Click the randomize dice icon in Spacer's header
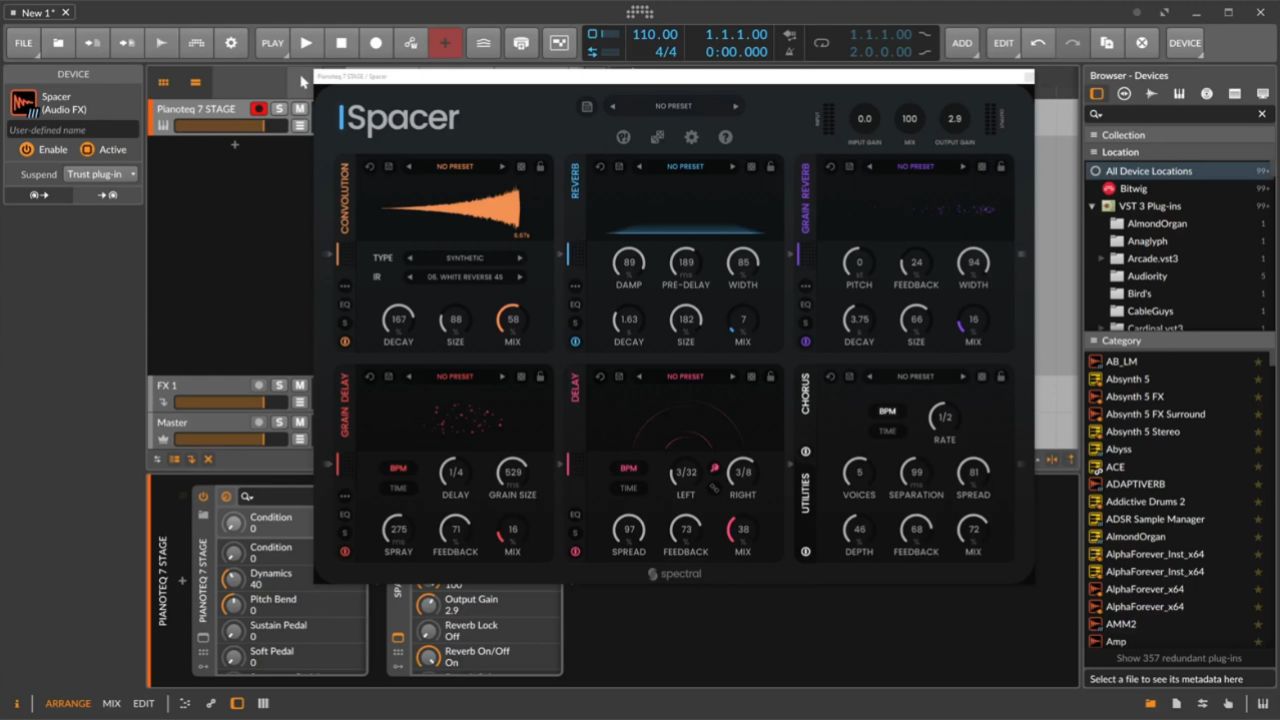This screenshot has width=1280, height=720. coord(657,137)
